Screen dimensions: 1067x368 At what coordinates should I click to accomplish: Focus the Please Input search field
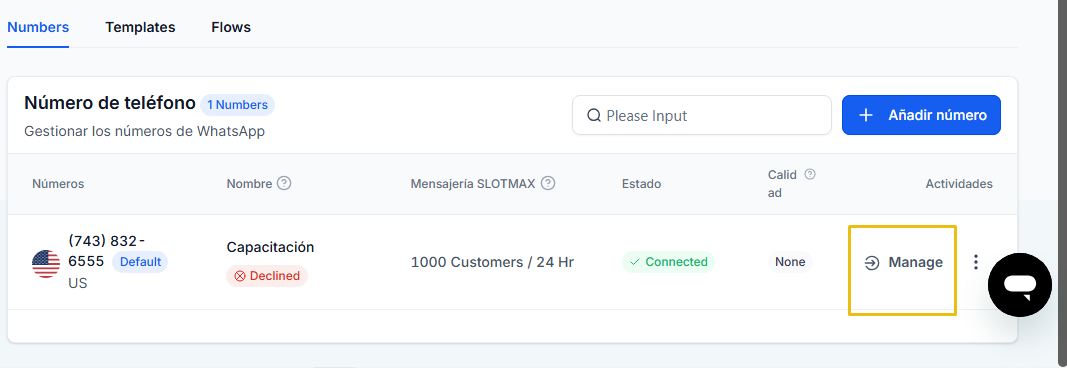[702, 115]
